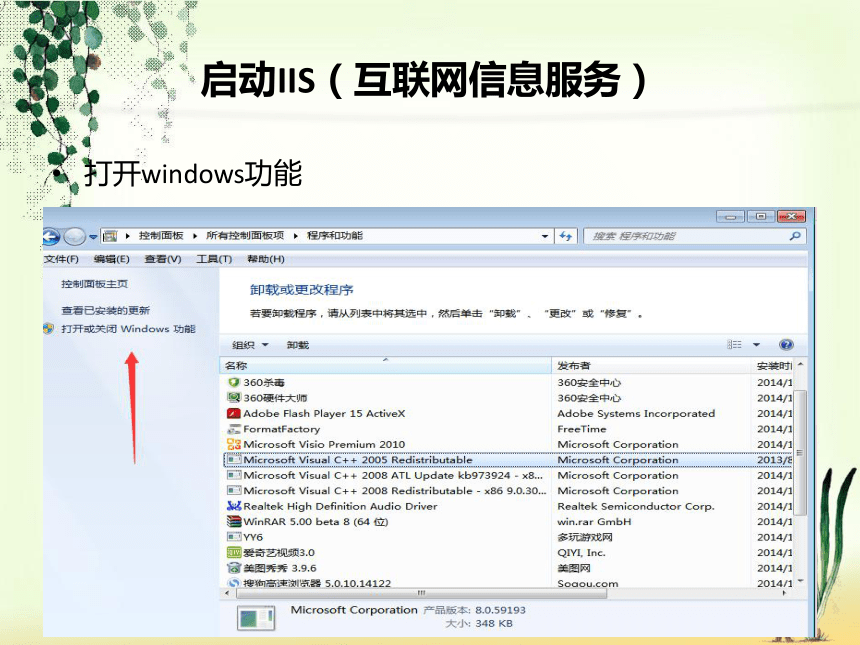Image resolution: width=860 pixels, height=645 pixels.
Task: Sort by the 发布者 column header
Action: tap(651, 366)
